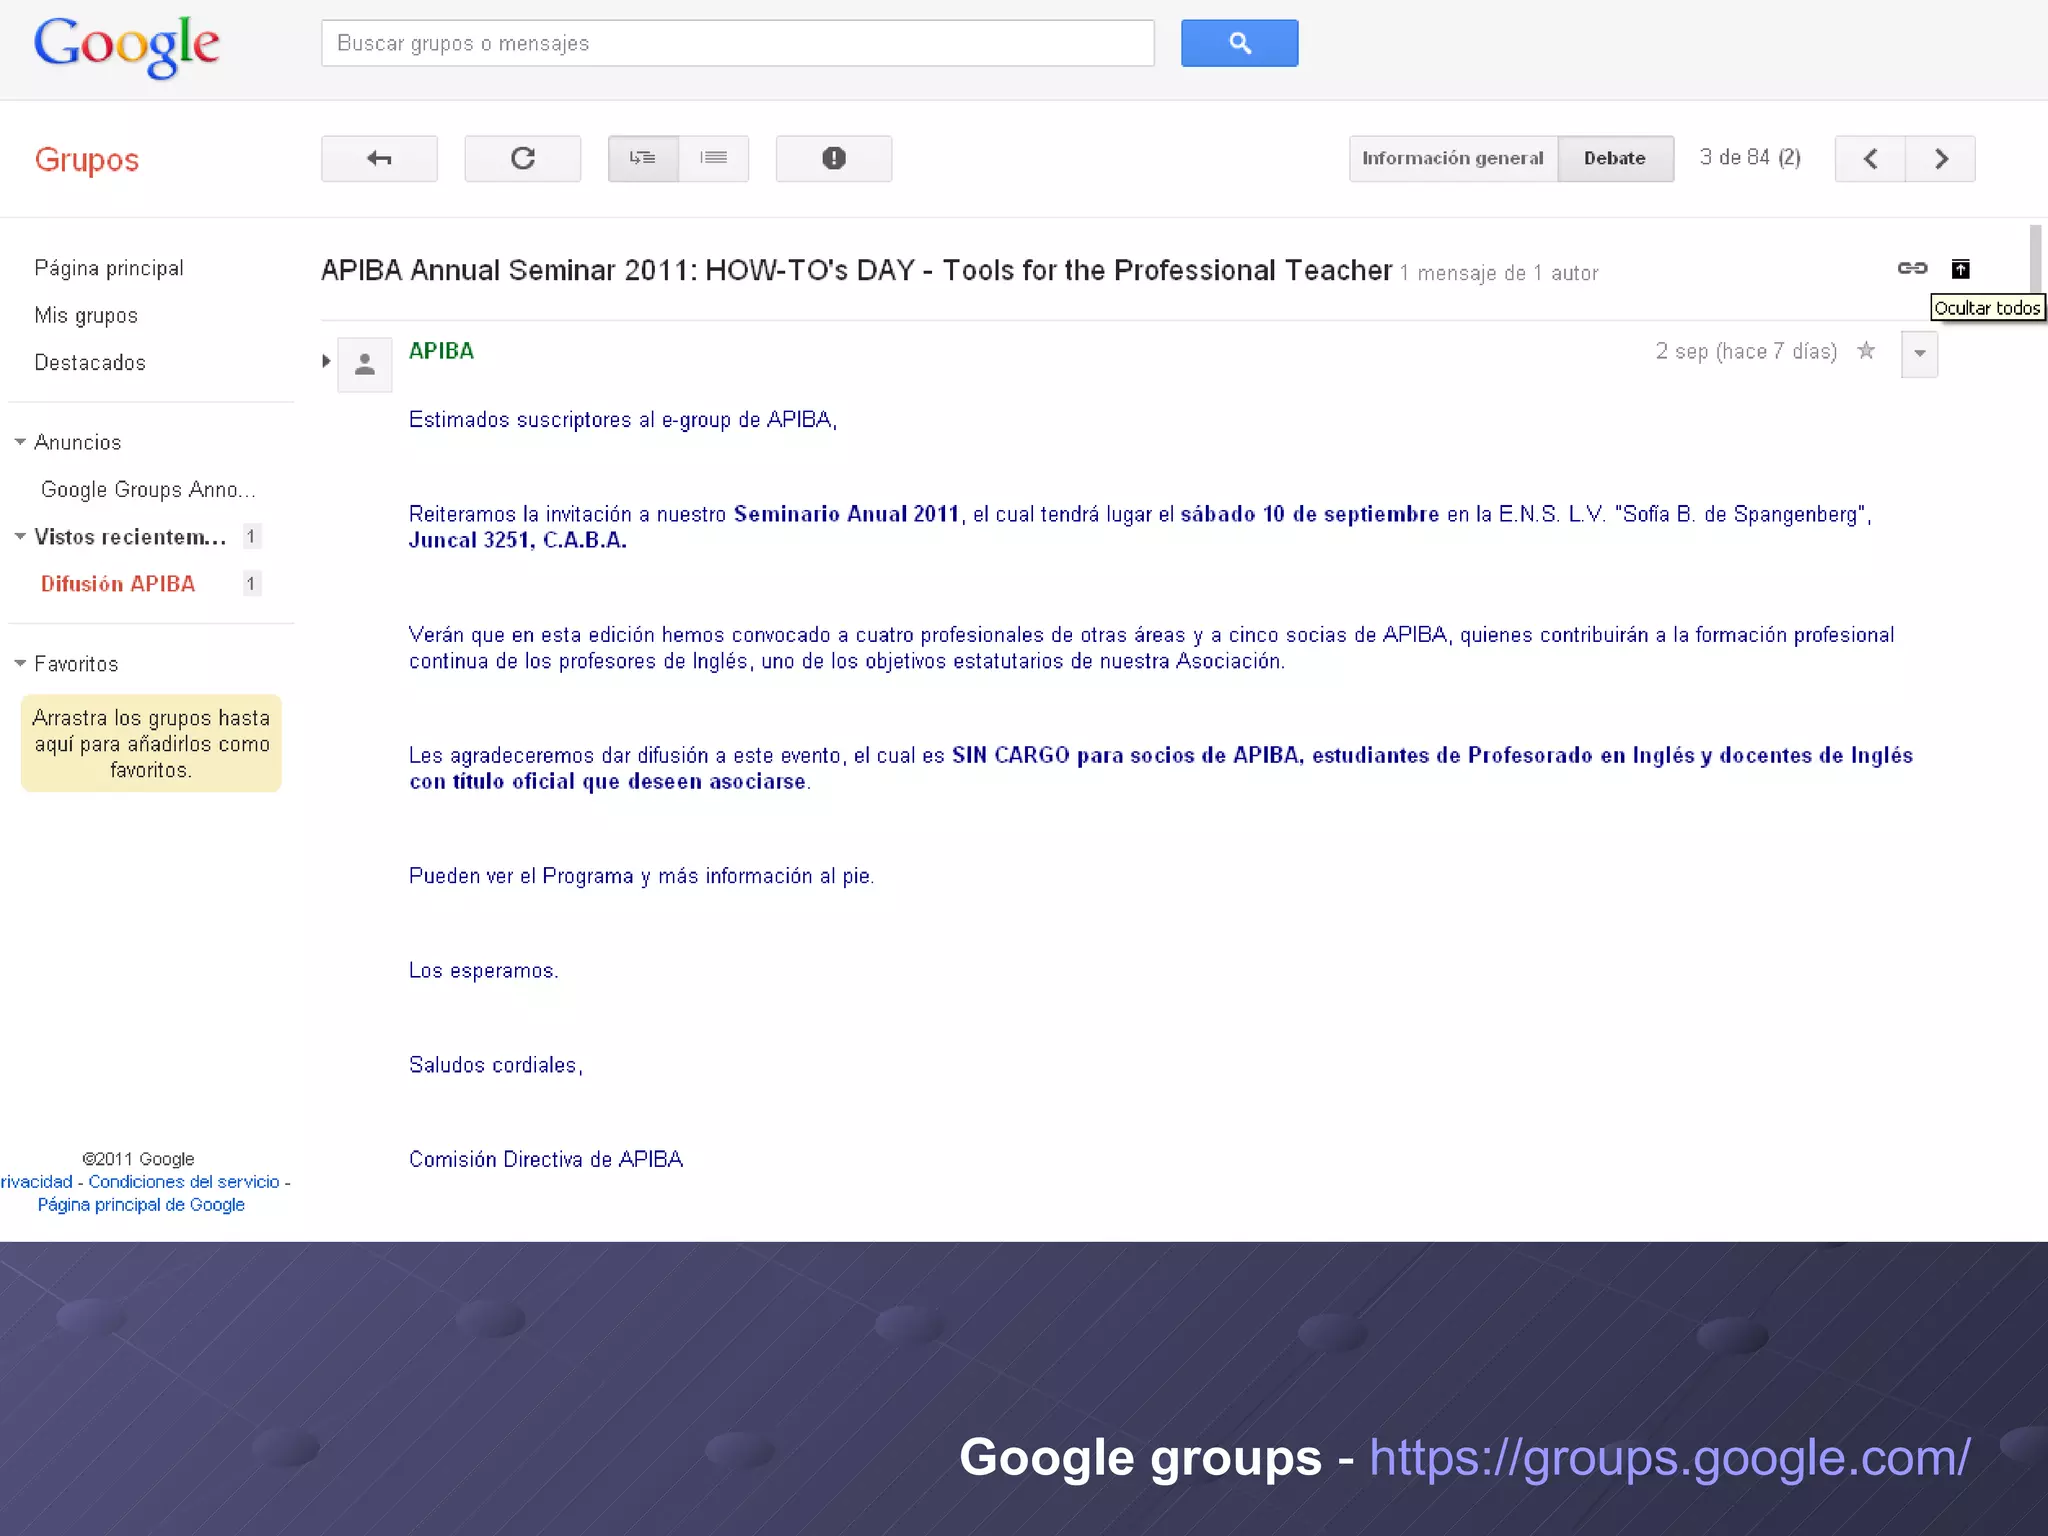The height and width of the screenshot is (1536, 2048).
Task: Open the Información general tab
Action: point(1453,158)
